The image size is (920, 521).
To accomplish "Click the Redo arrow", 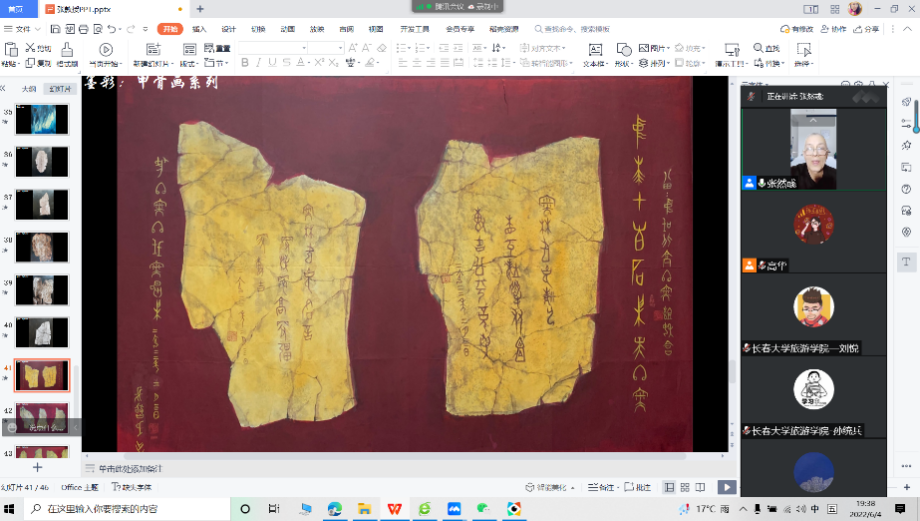I will [131, 29].
